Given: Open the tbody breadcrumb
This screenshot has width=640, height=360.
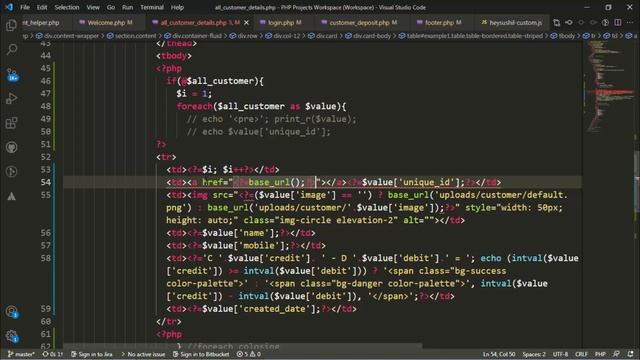Looking at the screenshot, I should pyautogui.click(x=562, y=36).
